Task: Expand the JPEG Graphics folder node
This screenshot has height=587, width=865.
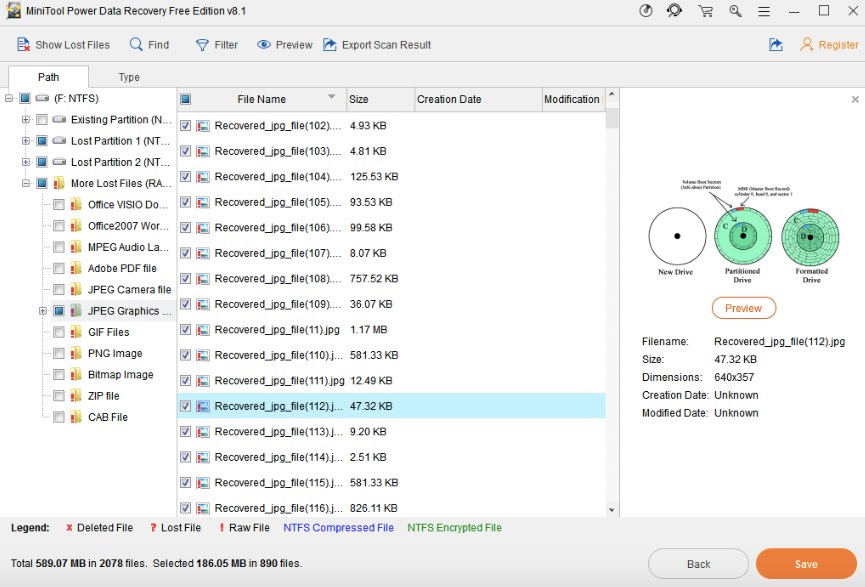Action: pyautogui.click(x=43, y=311)
